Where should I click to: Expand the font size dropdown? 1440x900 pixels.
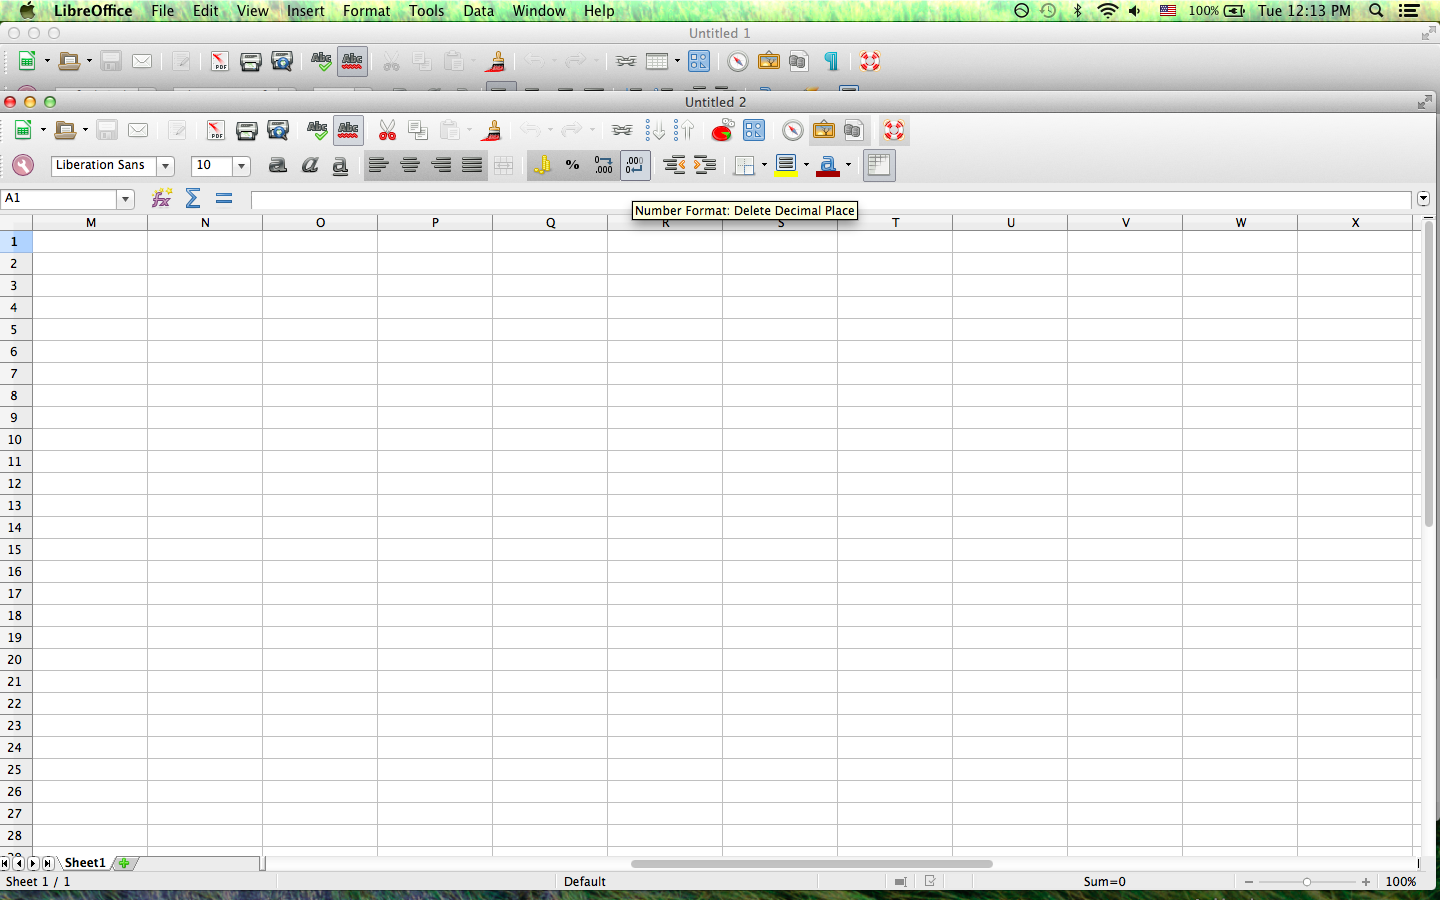pos(241,166)
